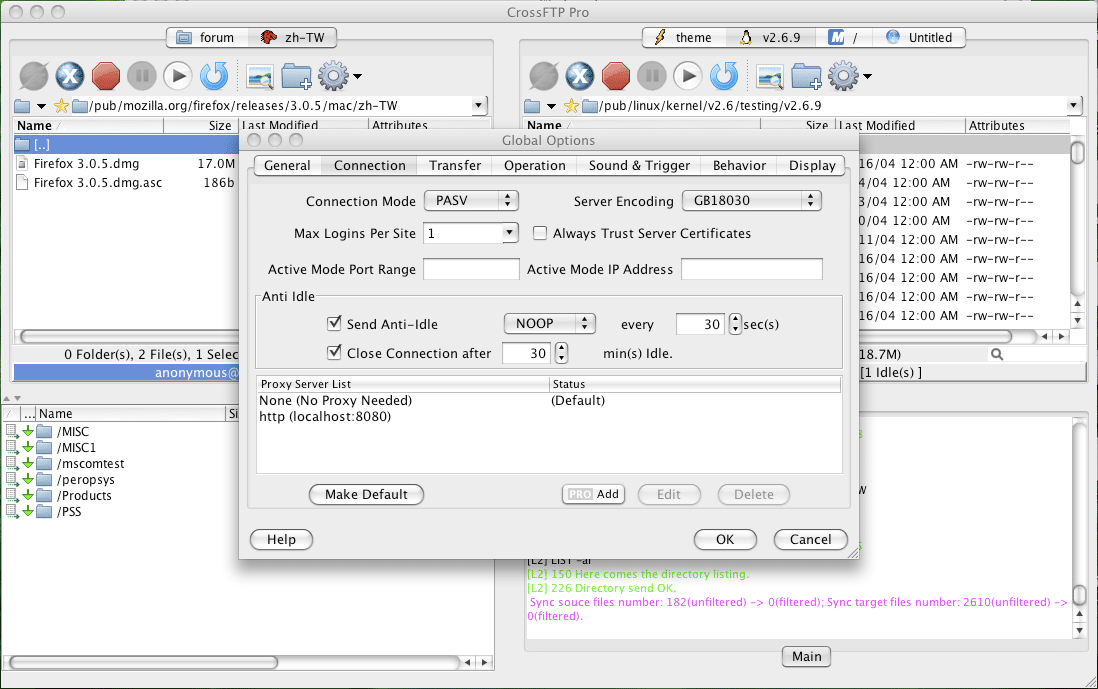Open the Anti-Idle command NOOP dropdown
The width and height of the screenshot is (1098, 689).
pos(549,323)
